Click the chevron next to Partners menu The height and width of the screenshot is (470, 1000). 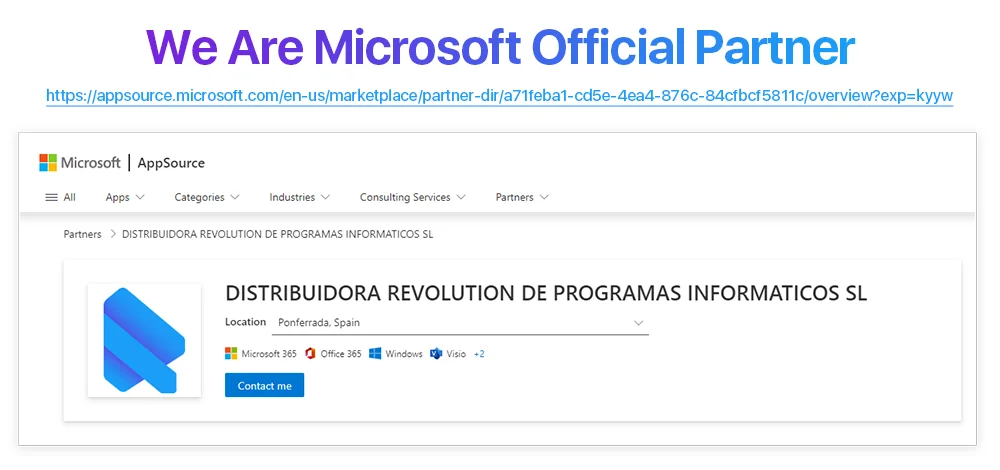click(544, 198)
